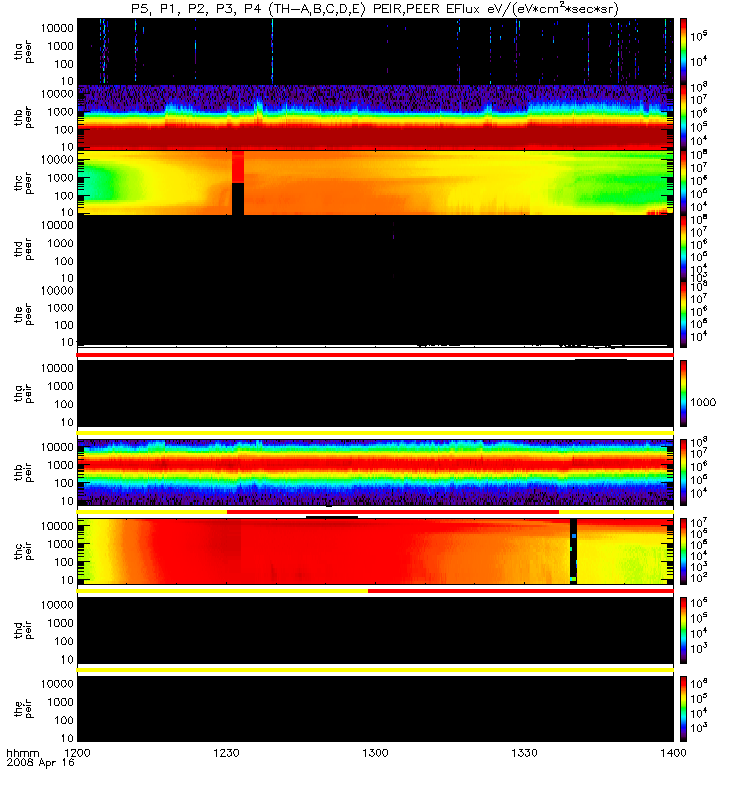Click the 1400 time tick label

[673, 753]
